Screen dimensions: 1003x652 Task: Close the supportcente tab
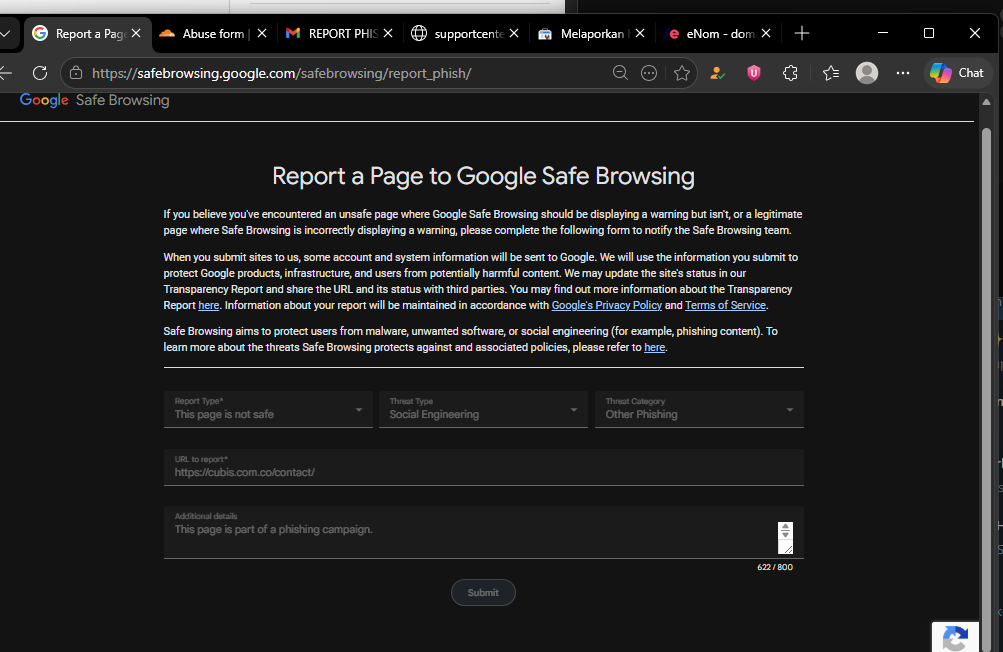tap(514, 33)
